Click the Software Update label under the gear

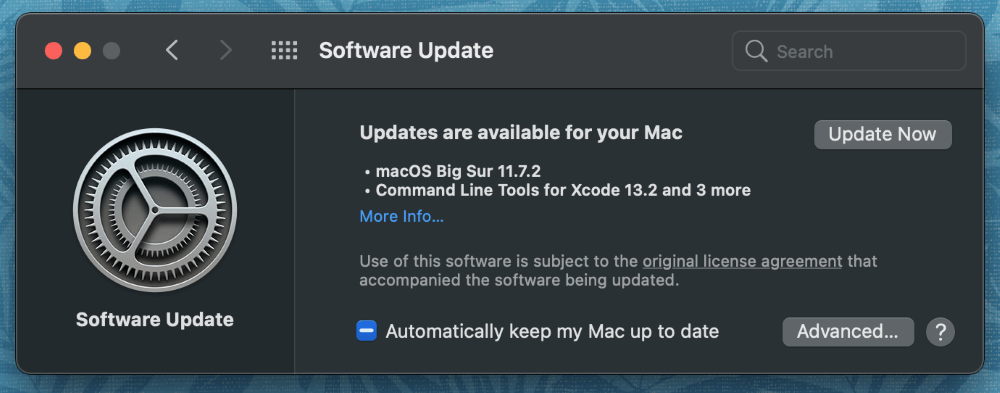pos(155,319)
